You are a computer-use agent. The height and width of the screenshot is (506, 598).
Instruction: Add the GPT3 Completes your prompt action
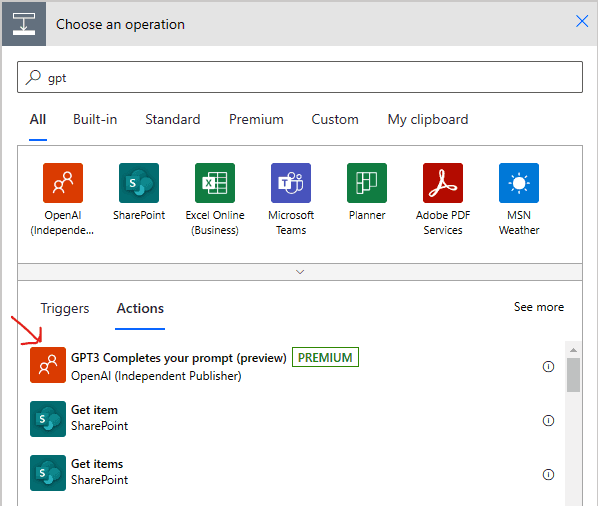coord(195,365)
